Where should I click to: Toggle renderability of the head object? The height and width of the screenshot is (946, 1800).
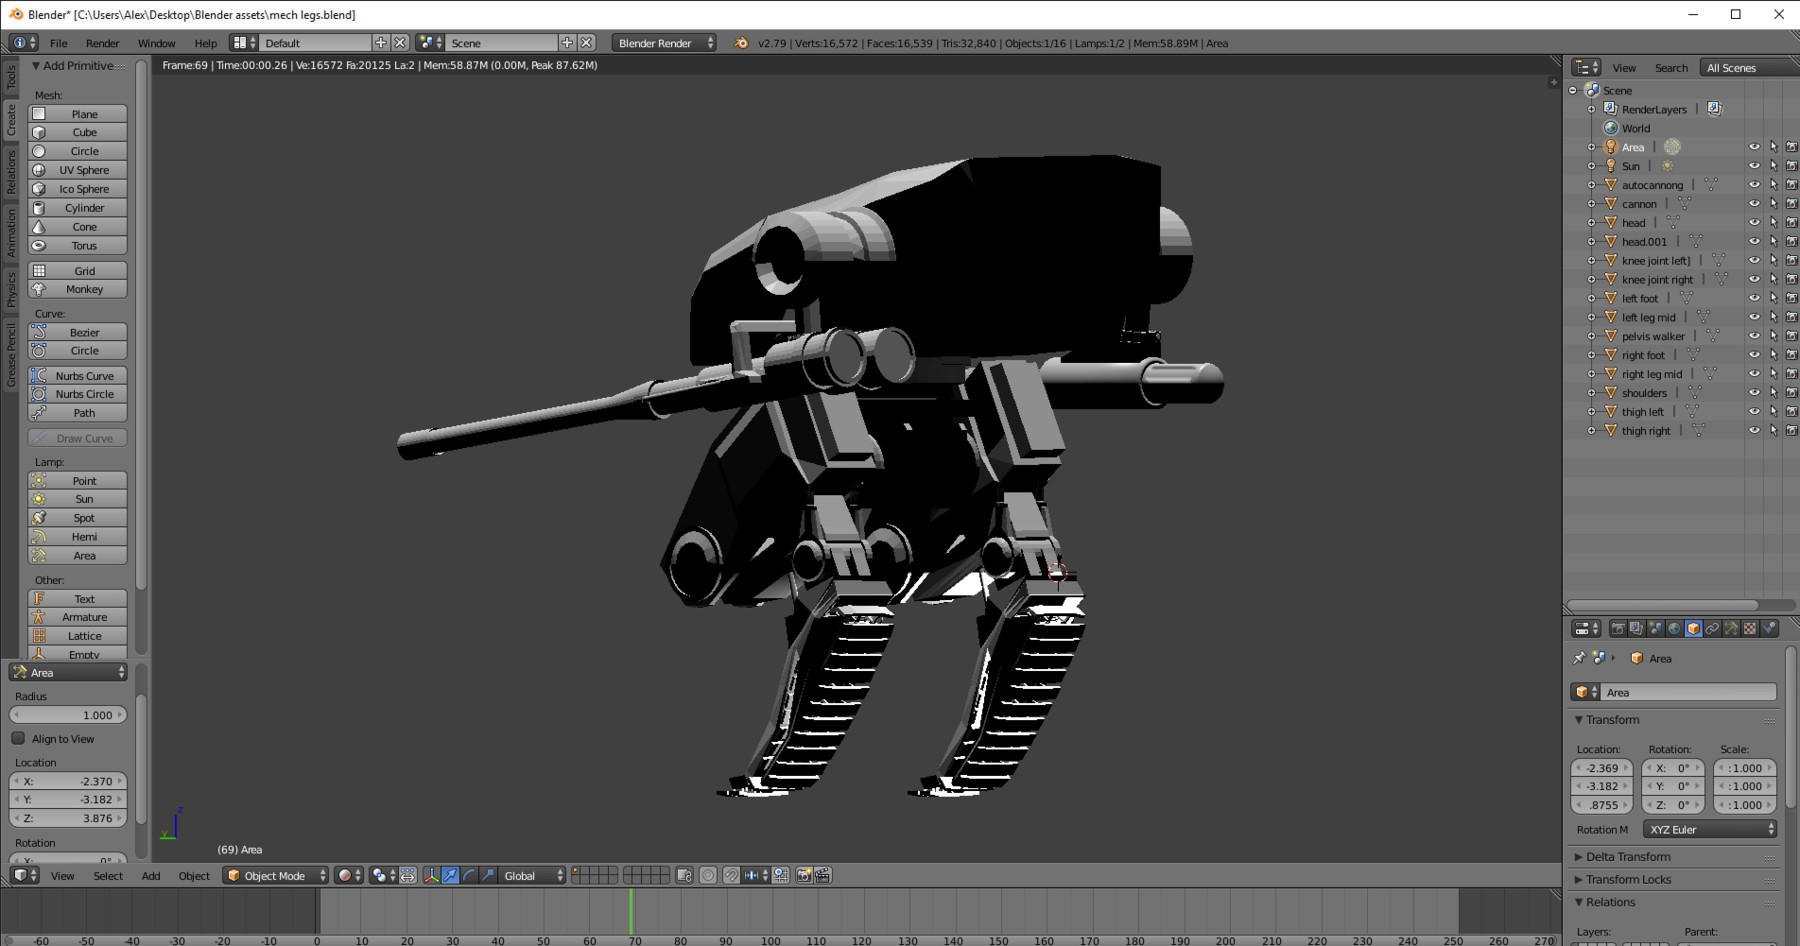[x=1791, y=223]
